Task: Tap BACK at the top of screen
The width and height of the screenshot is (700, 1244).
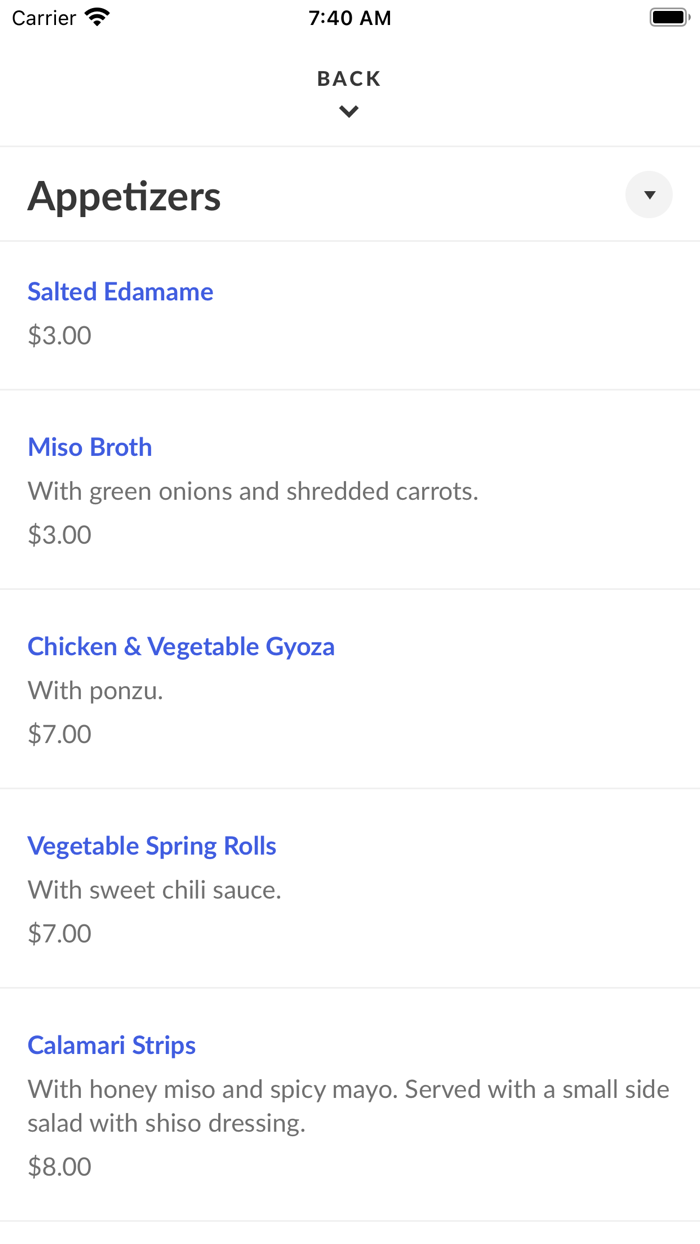Action: [x=348, y=78]
